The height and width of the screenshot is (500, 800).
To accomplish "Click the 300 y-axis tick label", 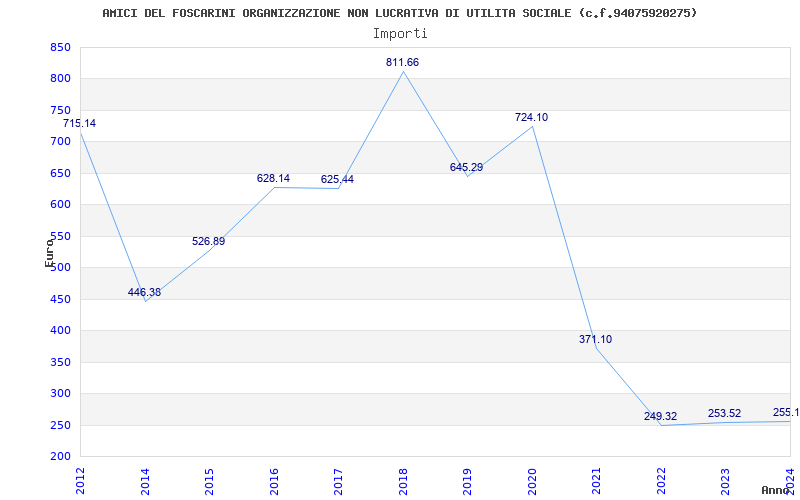I will click(60, 394).
